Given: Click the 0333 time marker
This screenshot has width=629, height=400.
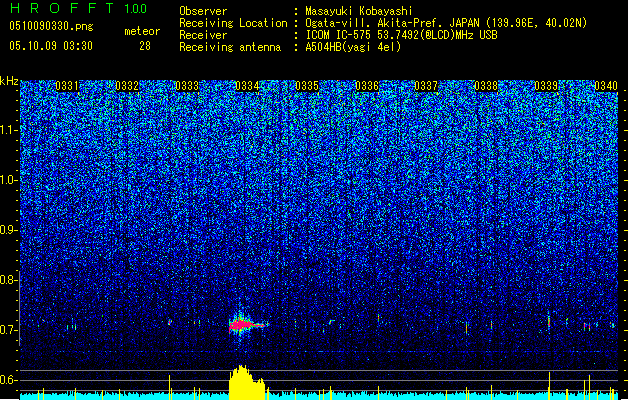Looking at the screenshot, I should point(187,86).
